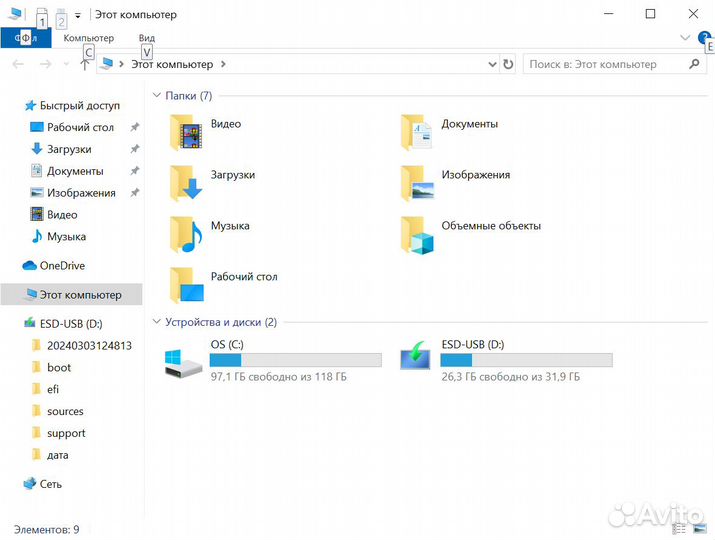Click the computer icon in address bar
The image size is (715, 540).
click(x=106, y=64)
